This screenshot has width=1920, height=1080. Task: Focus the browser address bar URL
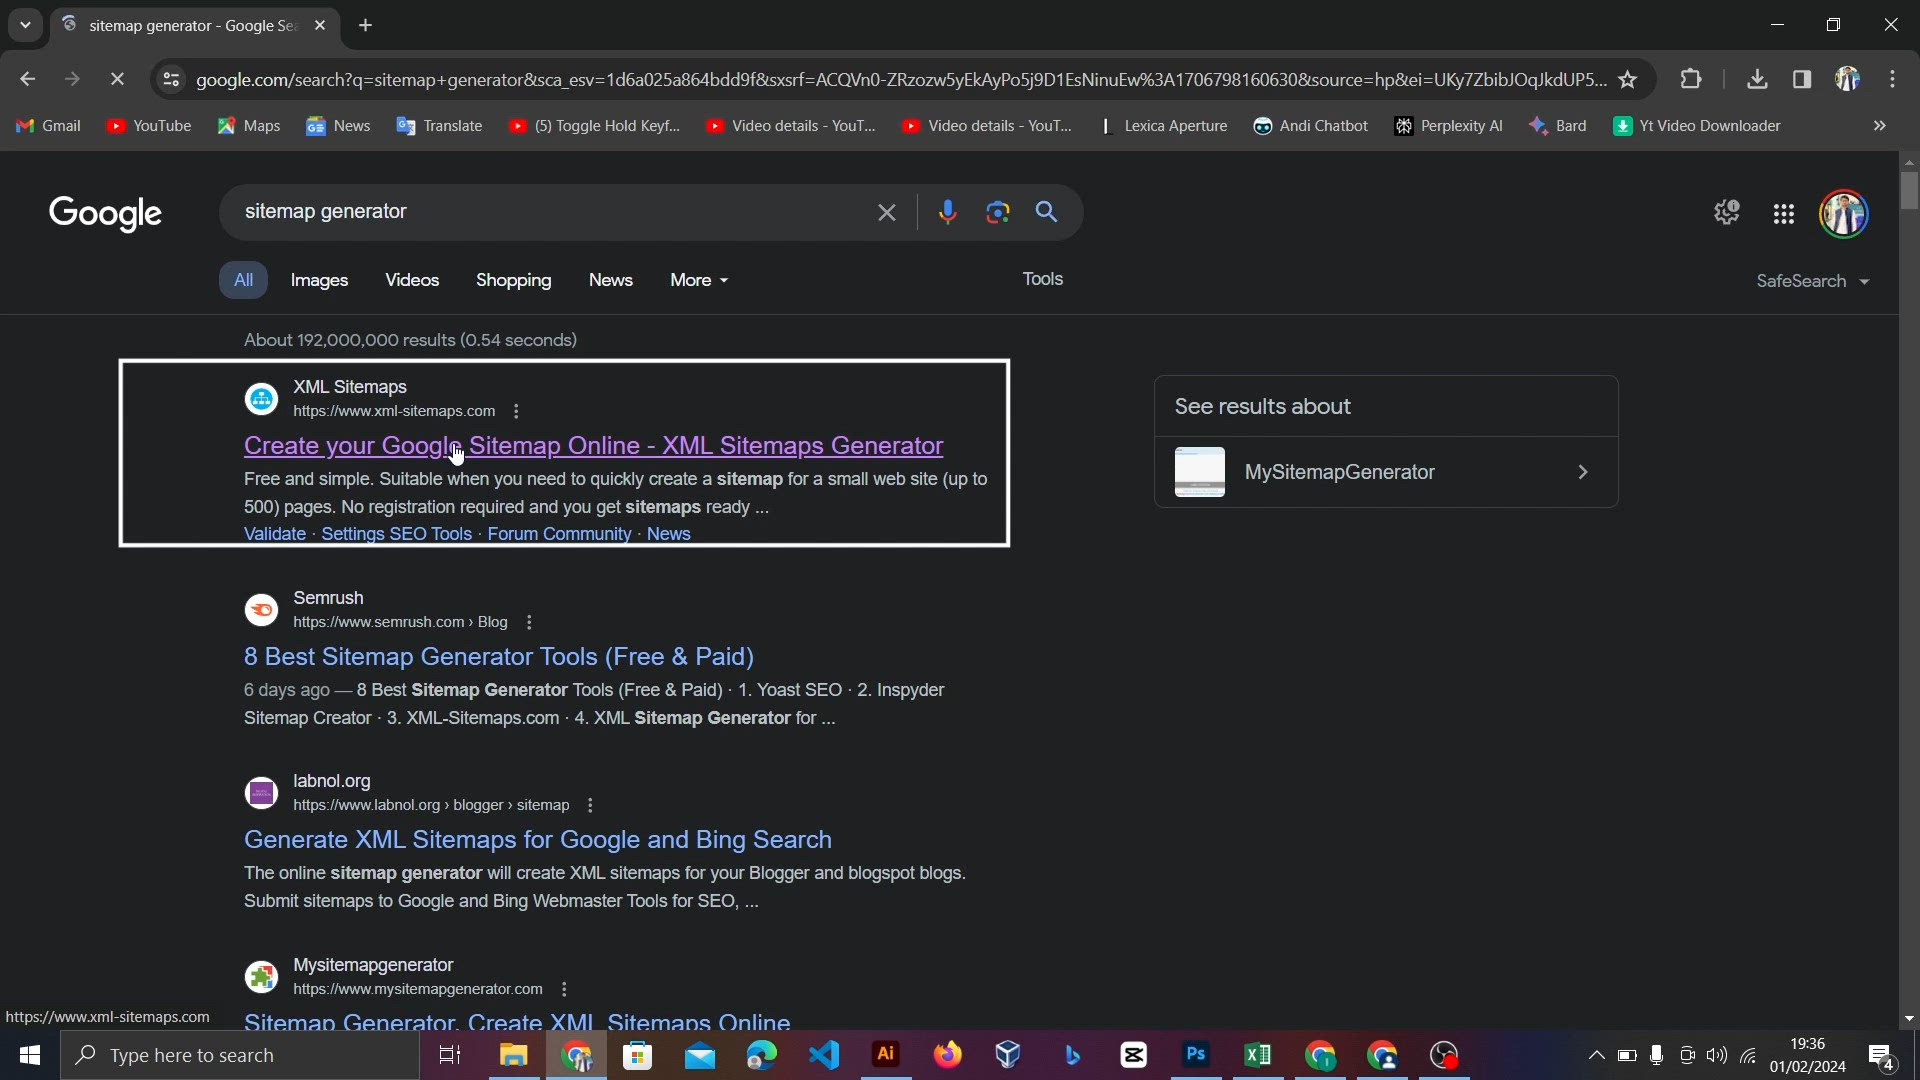coord(900,79)
